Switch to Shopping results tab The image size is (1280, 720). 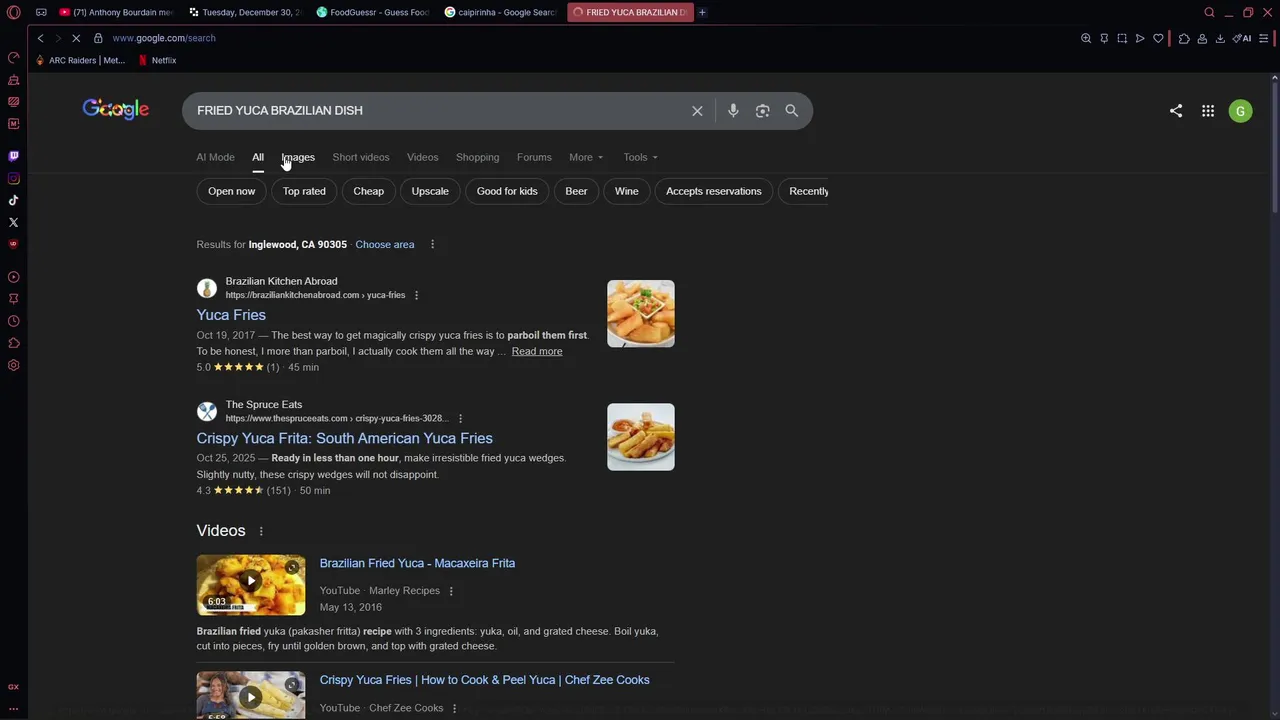coord(477,157)
